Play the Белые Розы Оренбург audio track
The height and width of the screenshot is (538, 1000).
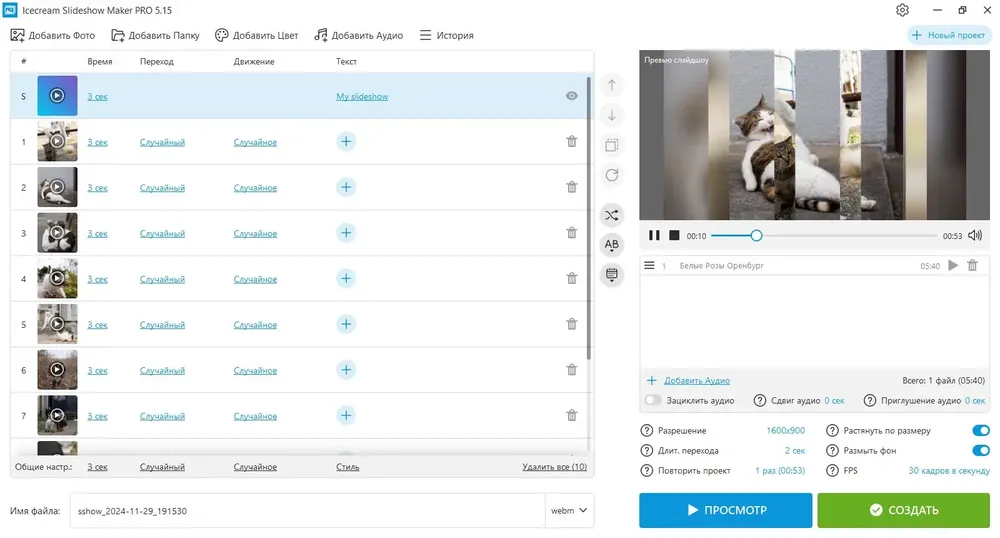click(953, 265)
